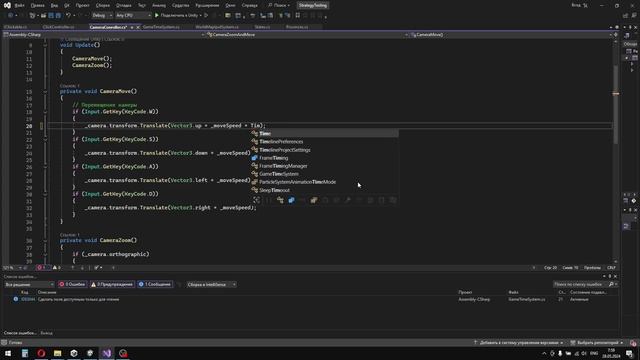Screen dimensions: 640x360
Task: Click the Search box in the title bar
Action: (x=279, y=6)
